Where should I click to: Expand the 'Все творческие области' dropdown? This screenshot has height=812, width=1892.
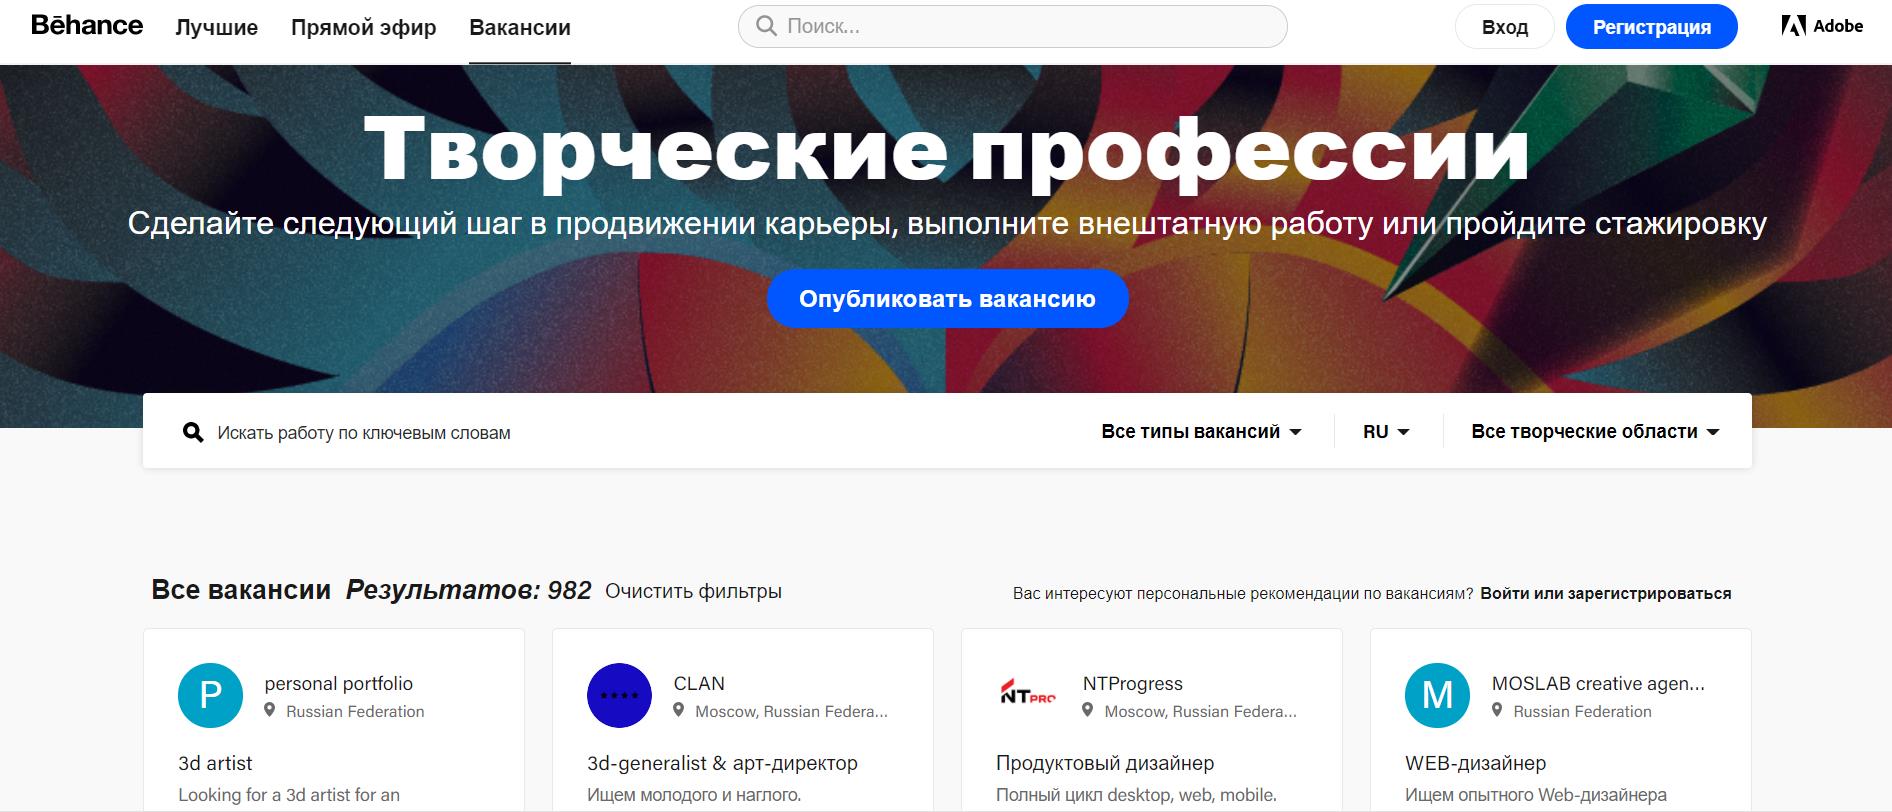click(x=1595, y=432)
